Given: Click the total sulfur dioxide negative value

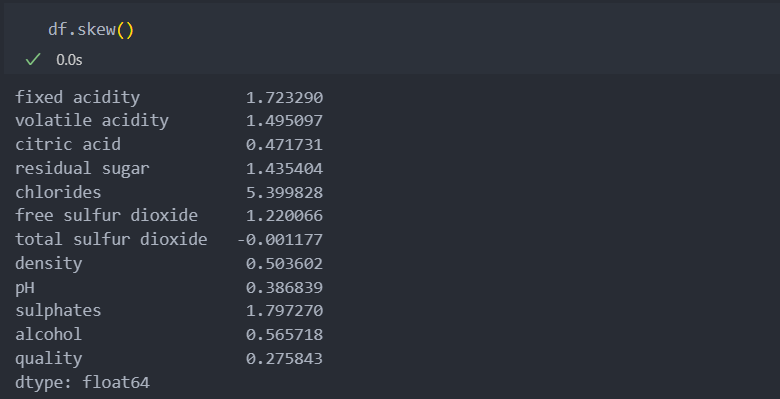Looking at the screenshot, I should pos(280,240).
